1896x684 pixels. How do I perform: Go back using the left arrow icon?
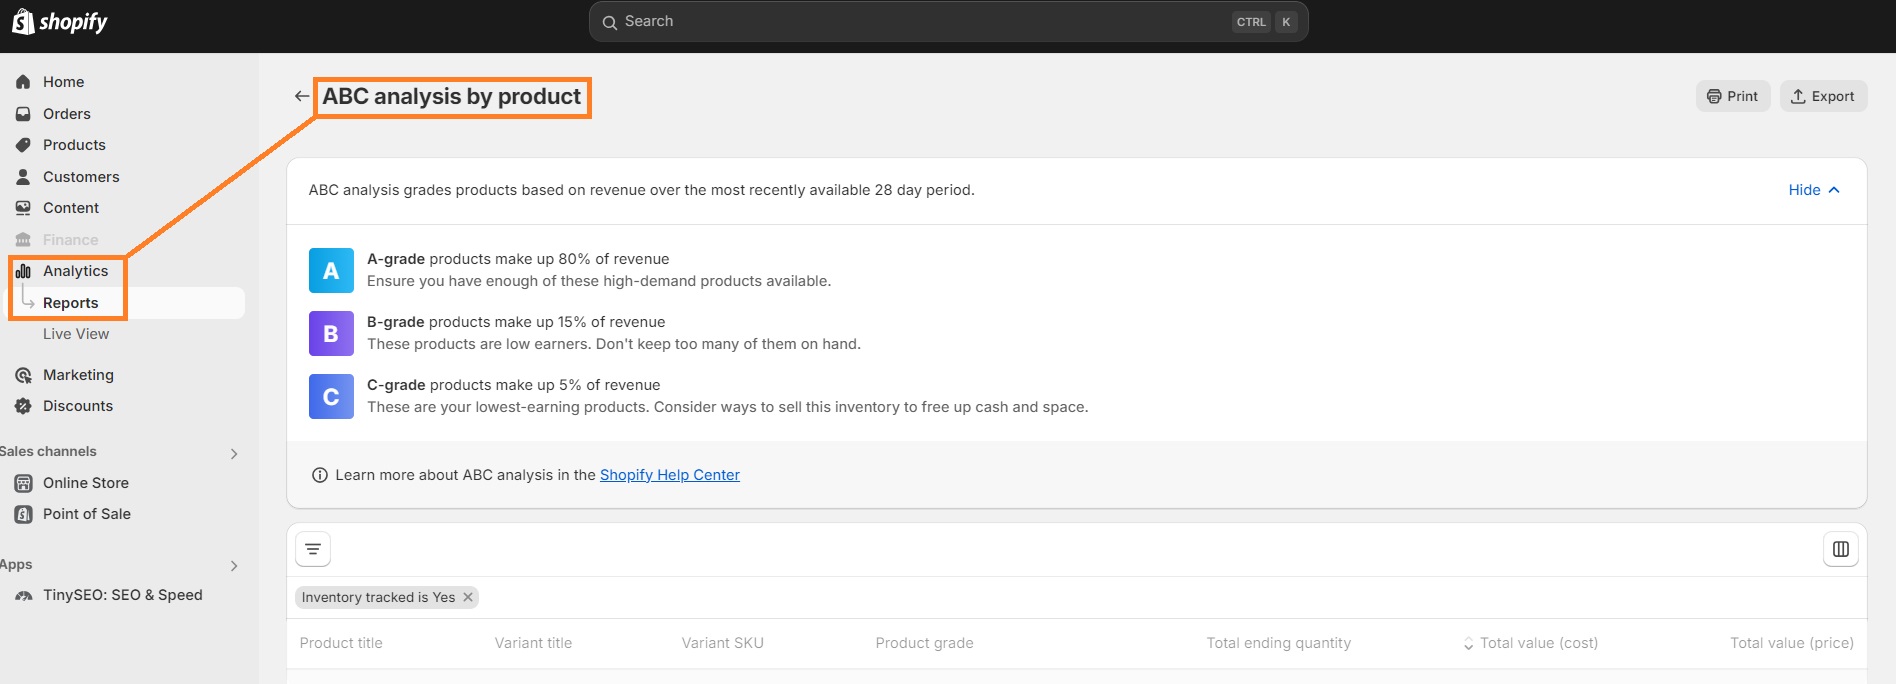pos(301,96)
